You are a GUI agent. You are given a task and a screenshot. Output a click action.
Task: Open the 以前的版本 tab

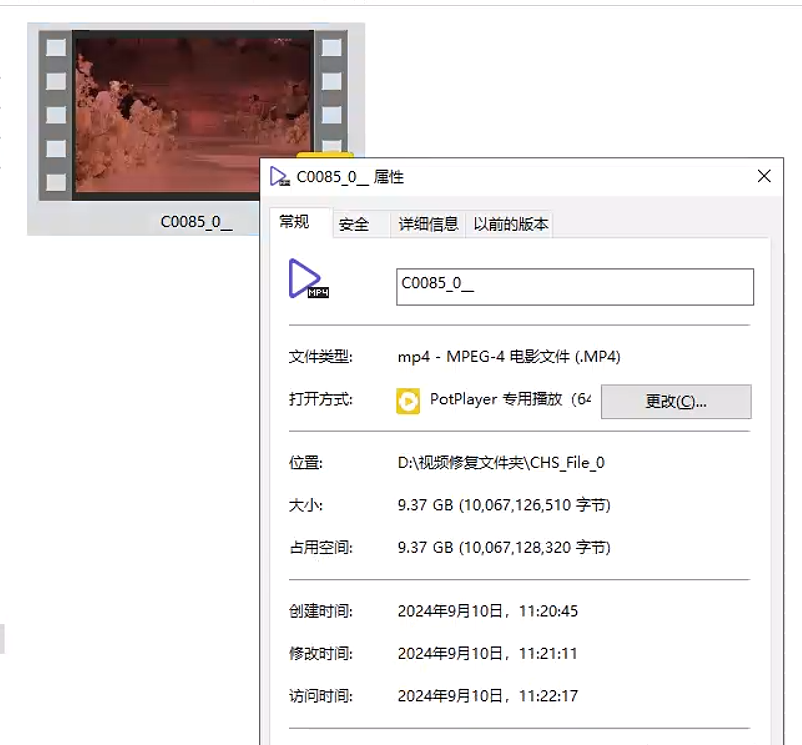coord(511,224)
